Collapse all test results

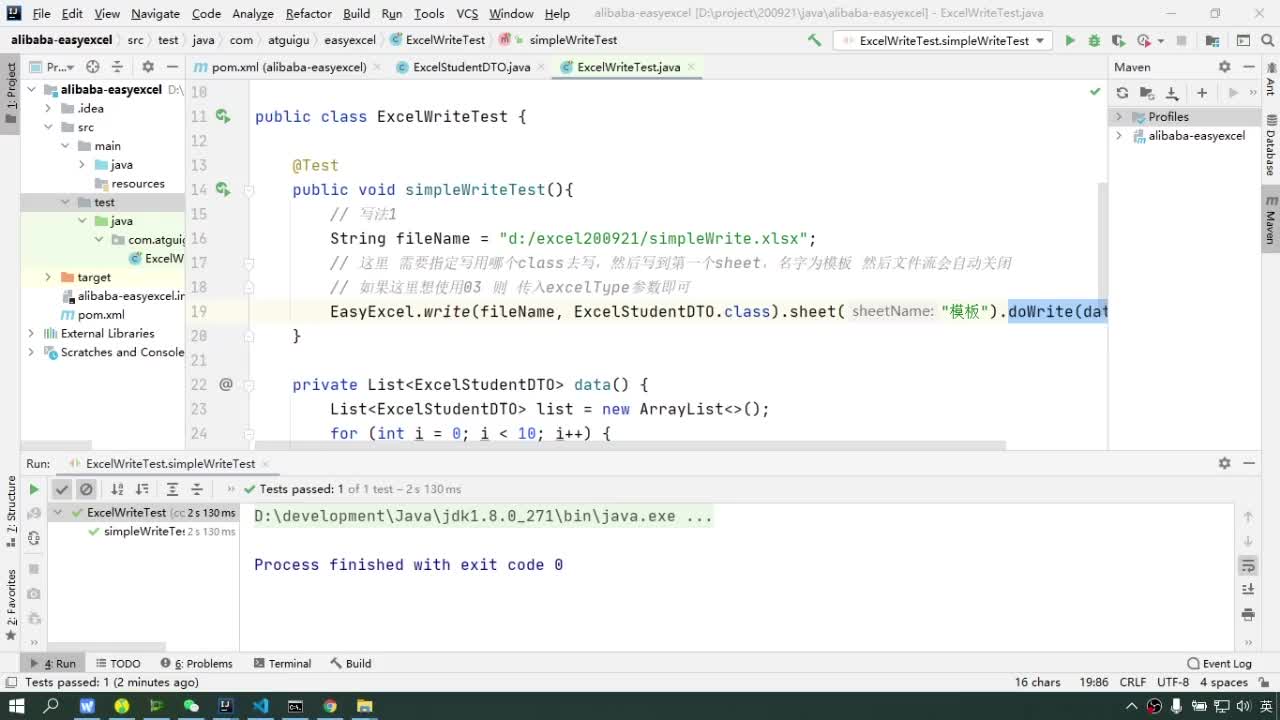pos(197,489)
